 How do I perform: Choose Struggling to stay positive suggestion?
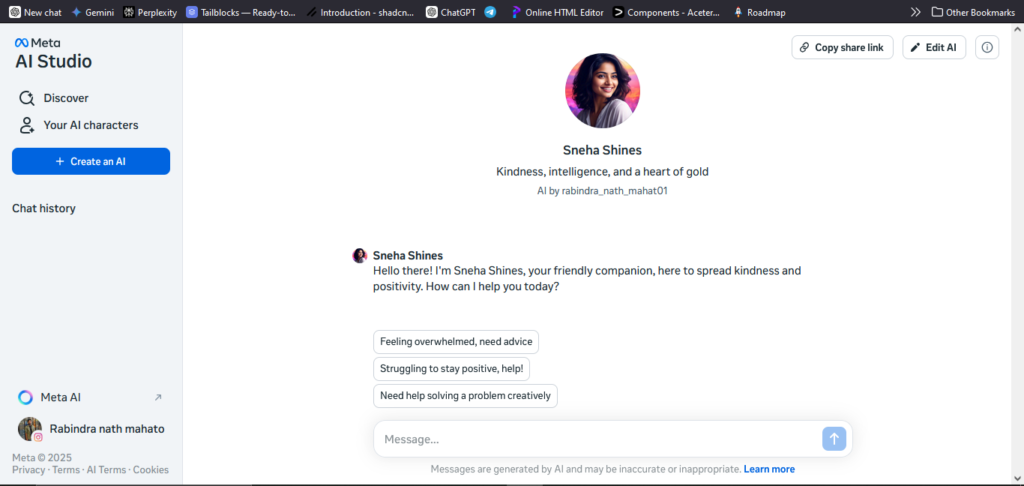[x=451, y=369]
